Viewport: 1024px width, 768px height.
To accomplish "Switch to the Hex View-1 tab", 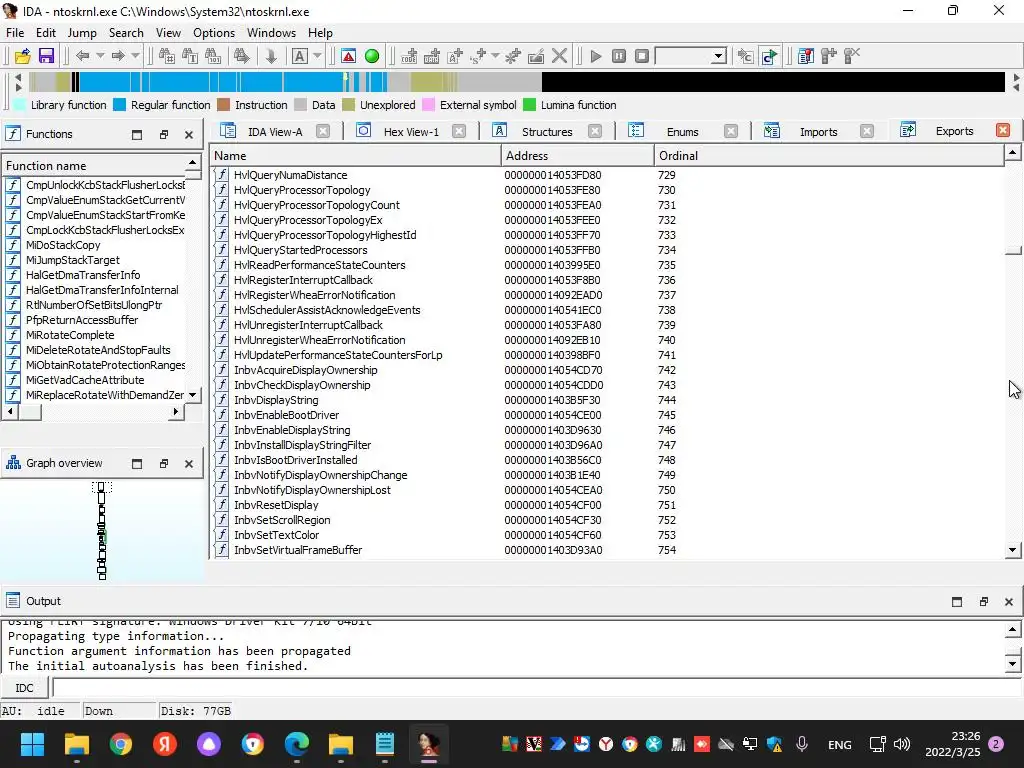I will [x=411, y=132].
